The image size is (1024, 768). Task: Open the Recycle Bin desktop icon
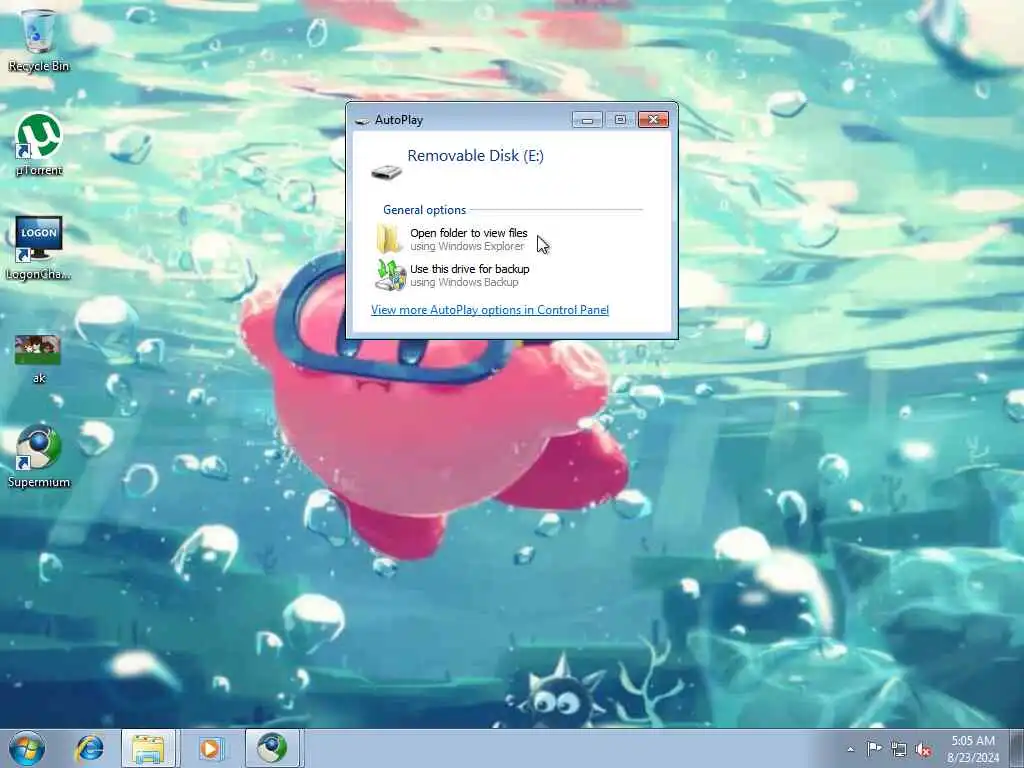tap(39, 40)
